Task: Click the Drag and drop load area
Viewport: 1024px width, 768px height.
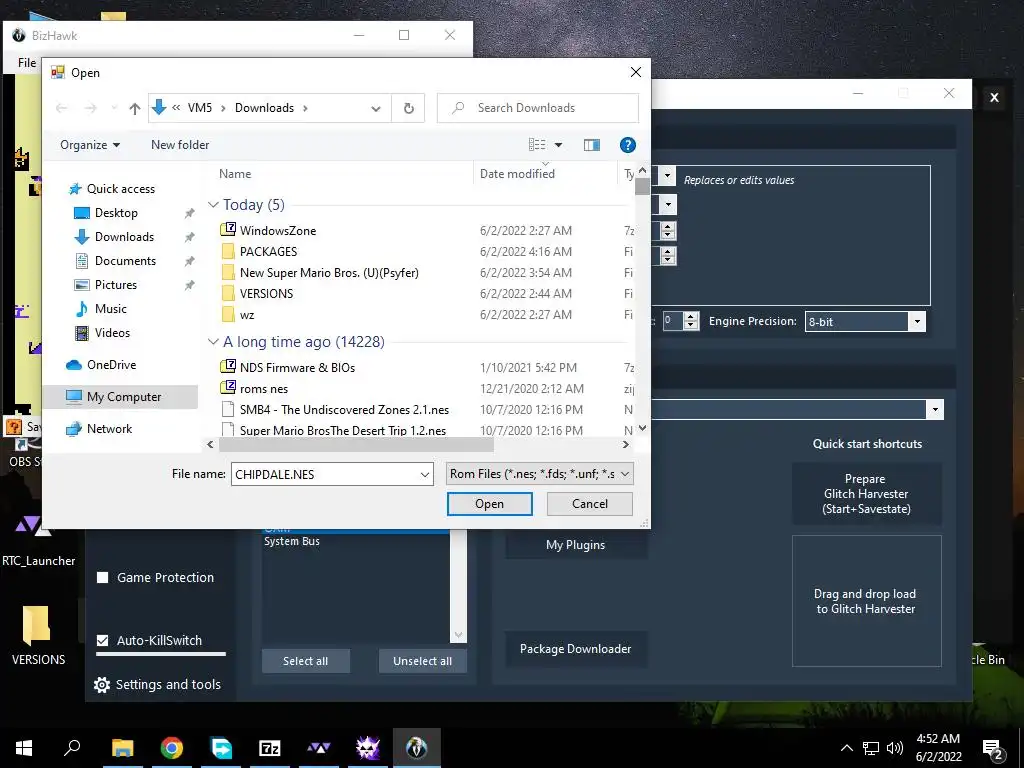Action: click(x=867, y=601)
